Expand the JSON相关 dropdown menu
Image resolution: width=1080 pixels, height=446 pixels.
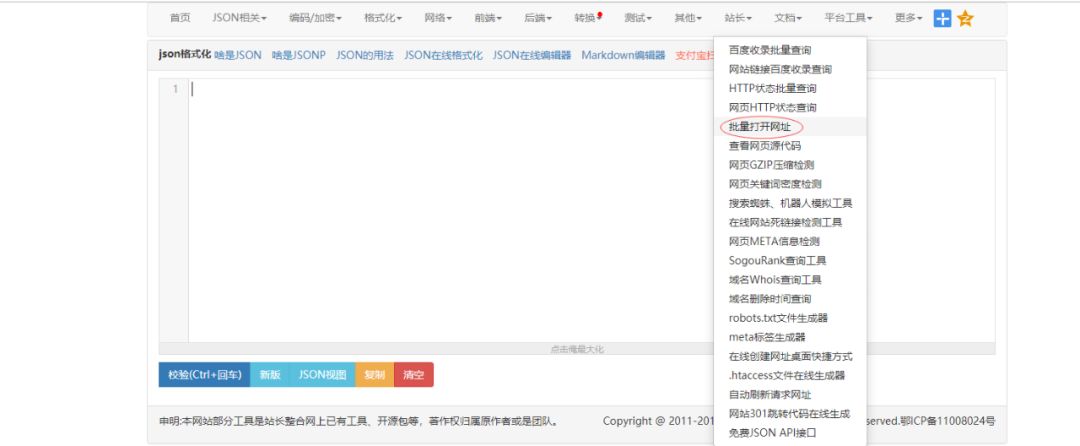pyautogui.click(x=239, y=19)
